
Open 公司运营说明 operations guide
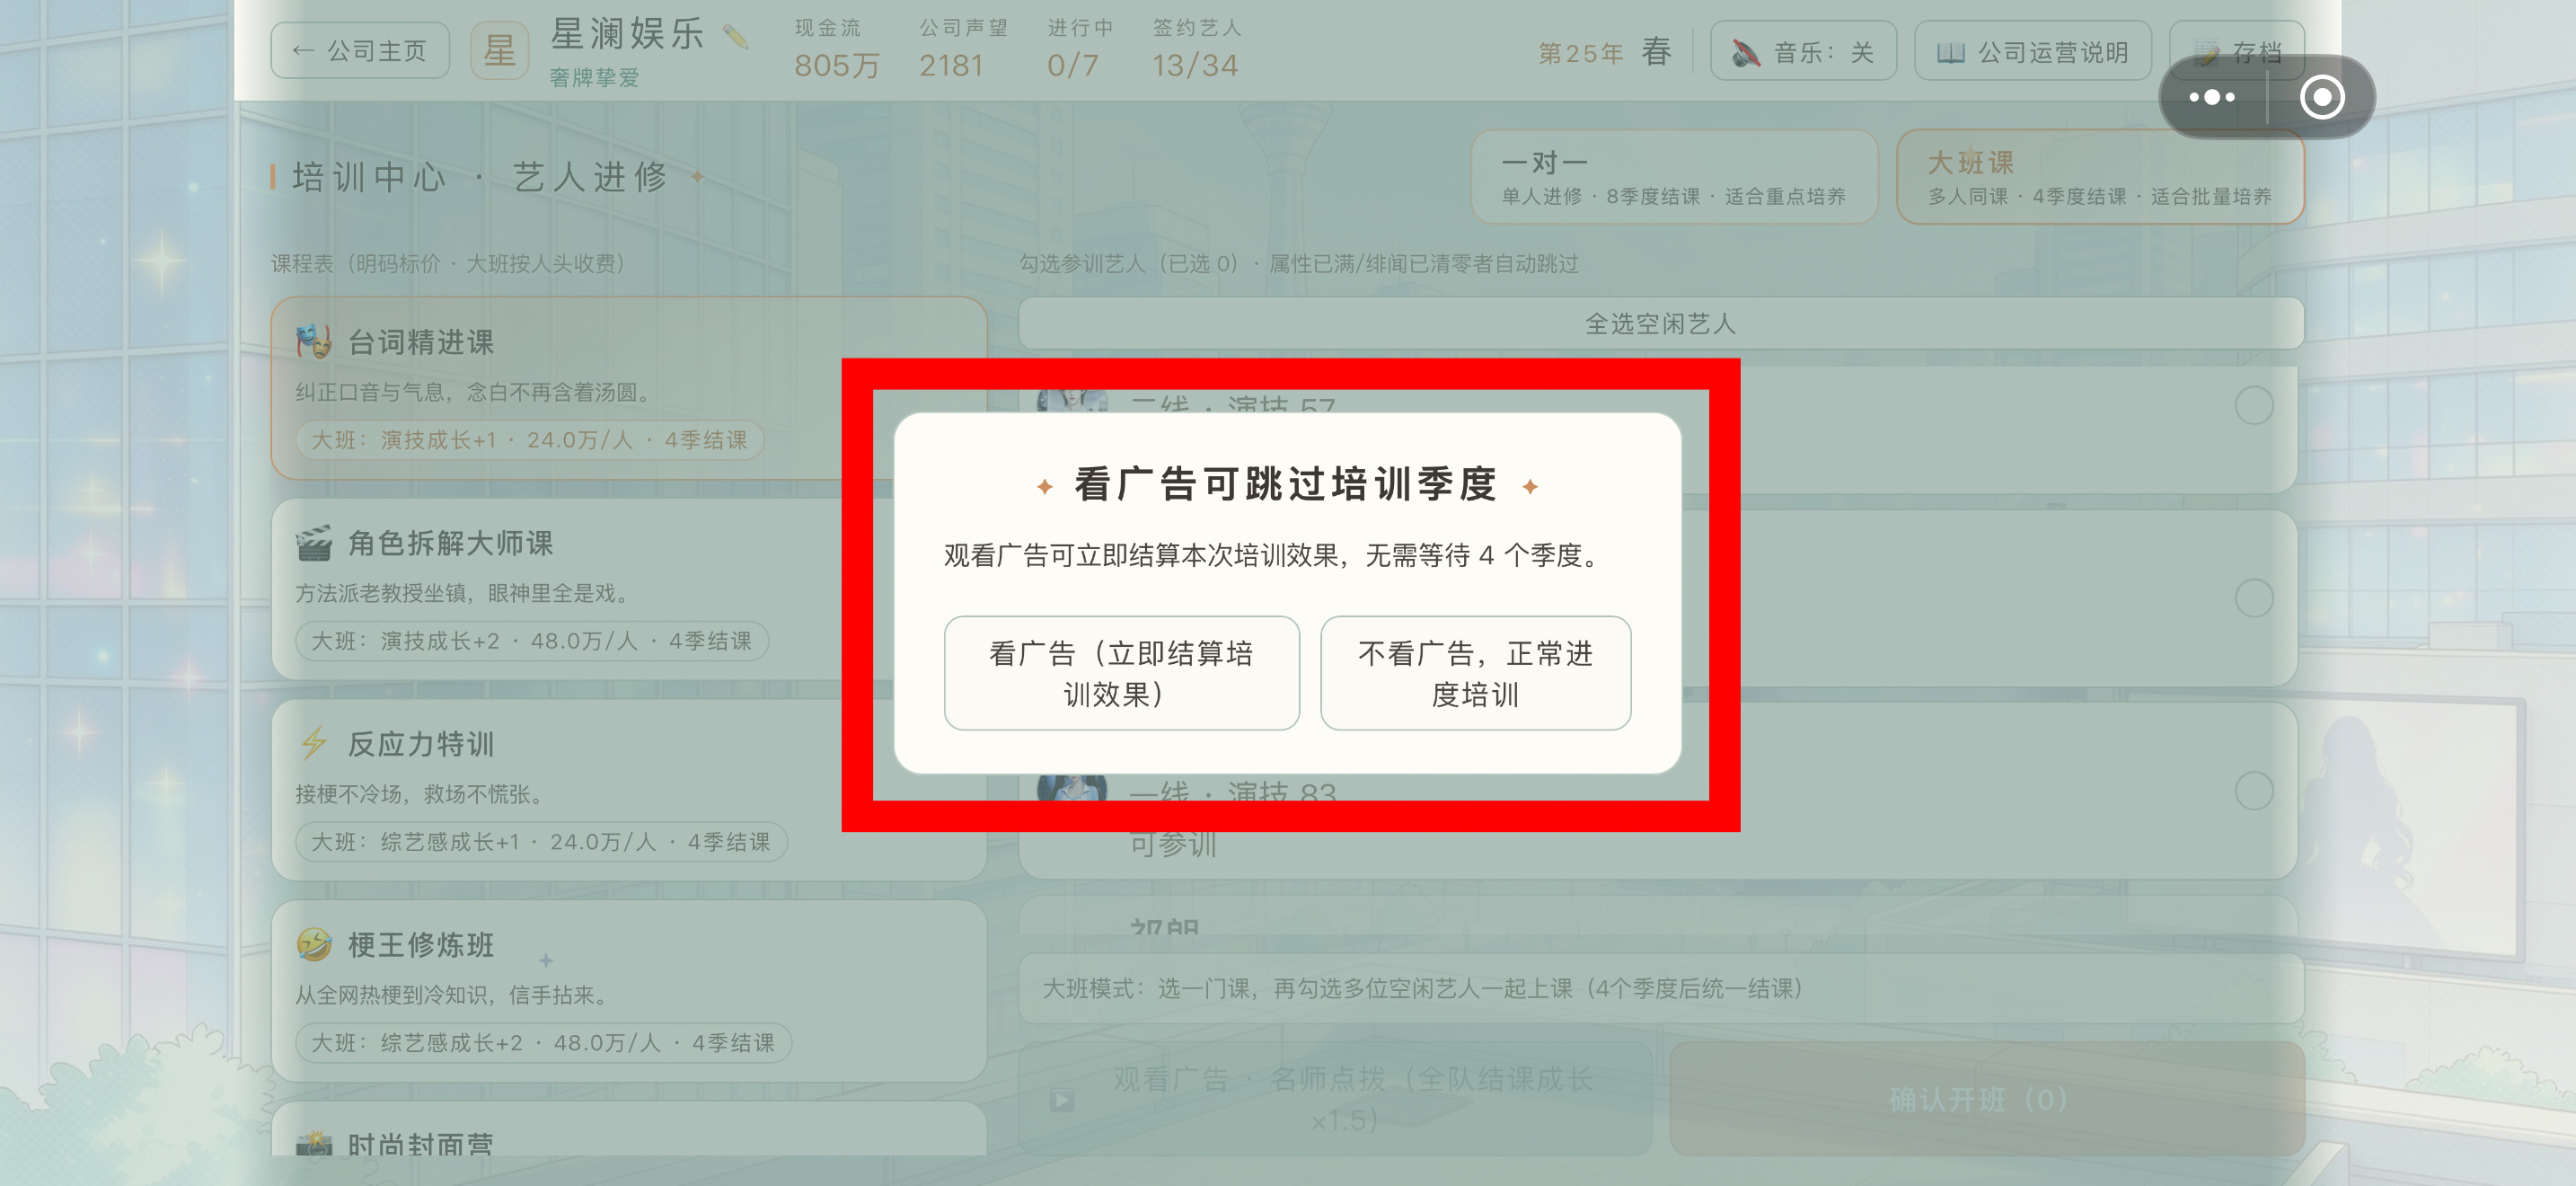[2032, 51]
